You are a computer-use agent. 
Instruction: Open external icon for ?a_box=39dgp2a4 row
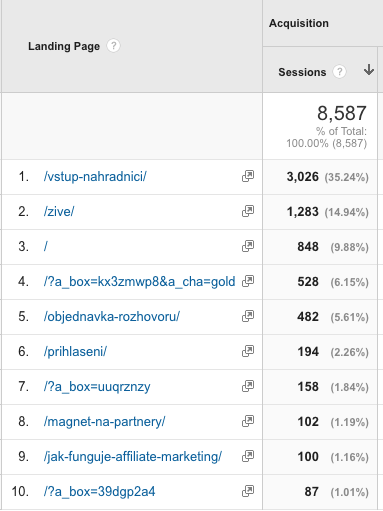248,491
